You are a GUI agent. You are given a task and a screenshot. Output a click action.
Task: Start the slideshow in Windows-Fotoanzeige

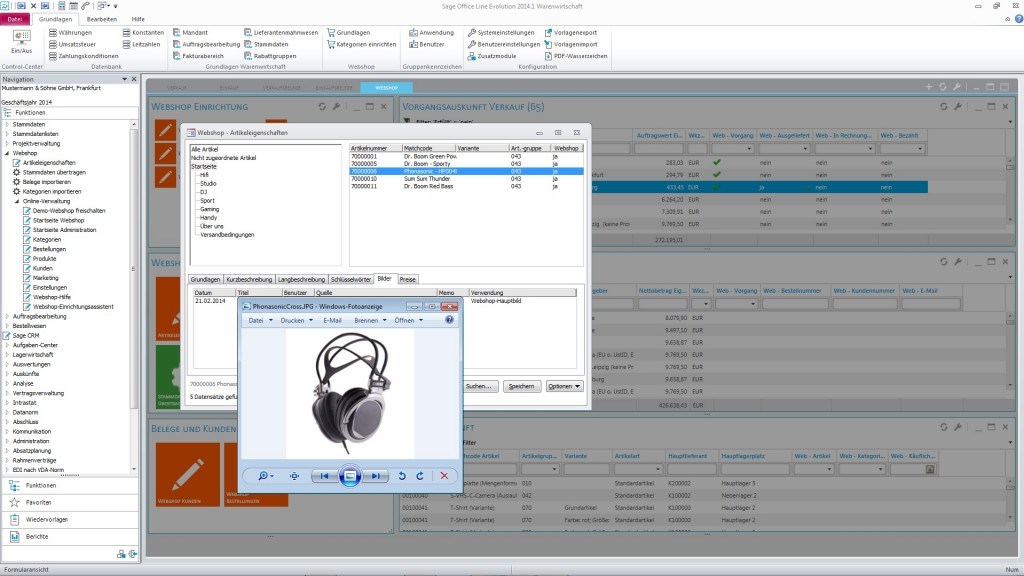coord(349,476)
